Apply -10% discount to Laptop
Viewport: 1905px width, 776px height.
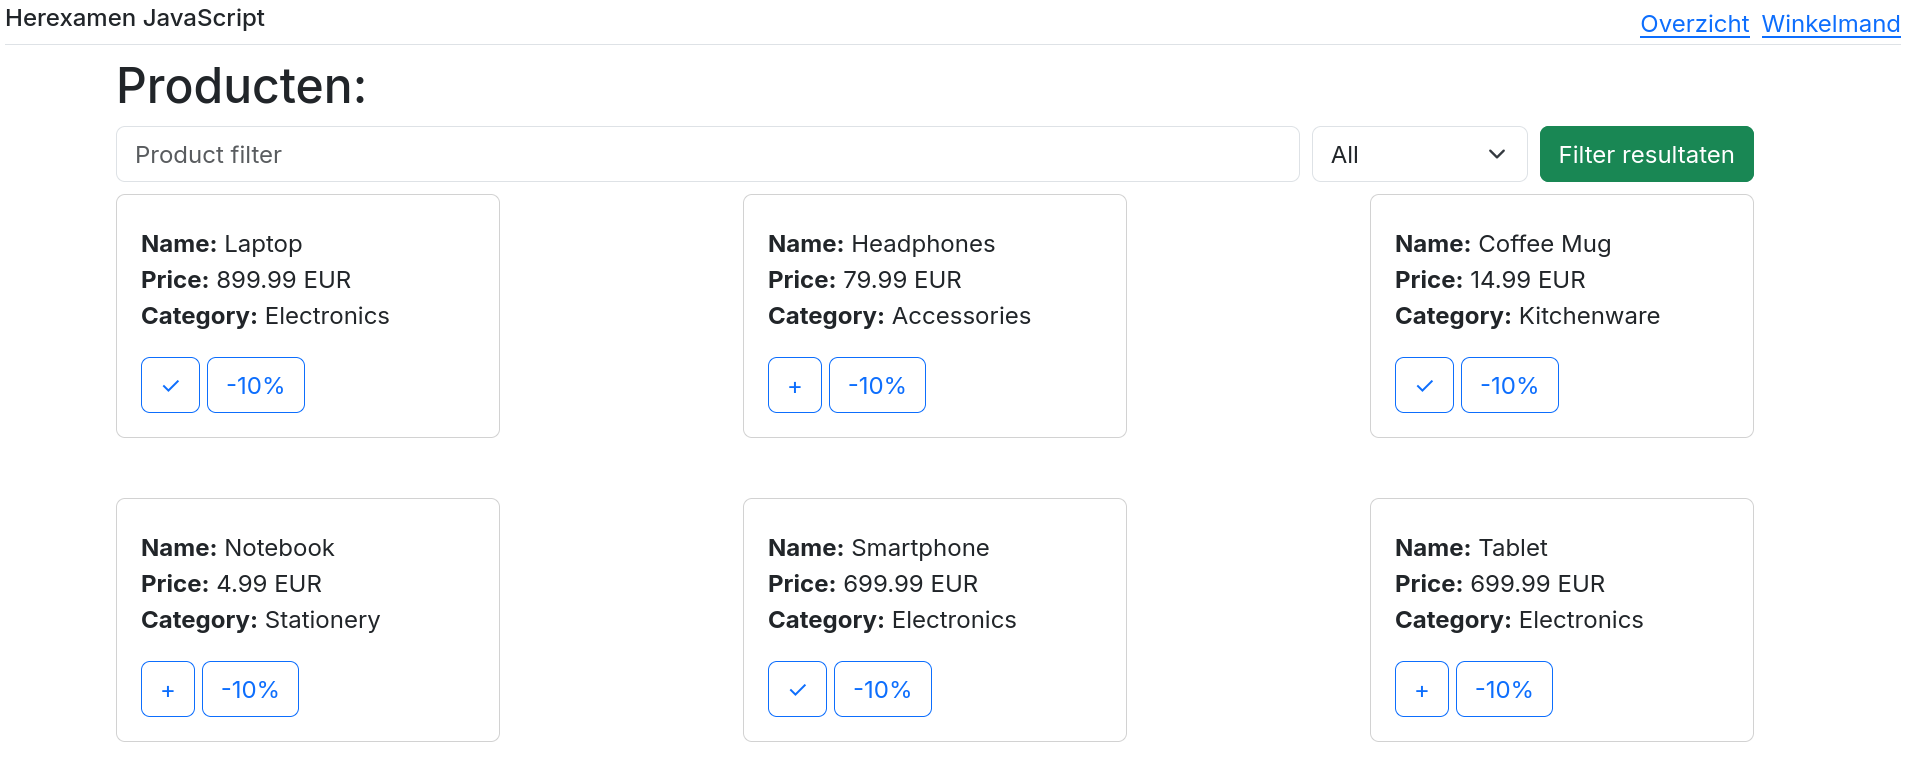point(255,385)
